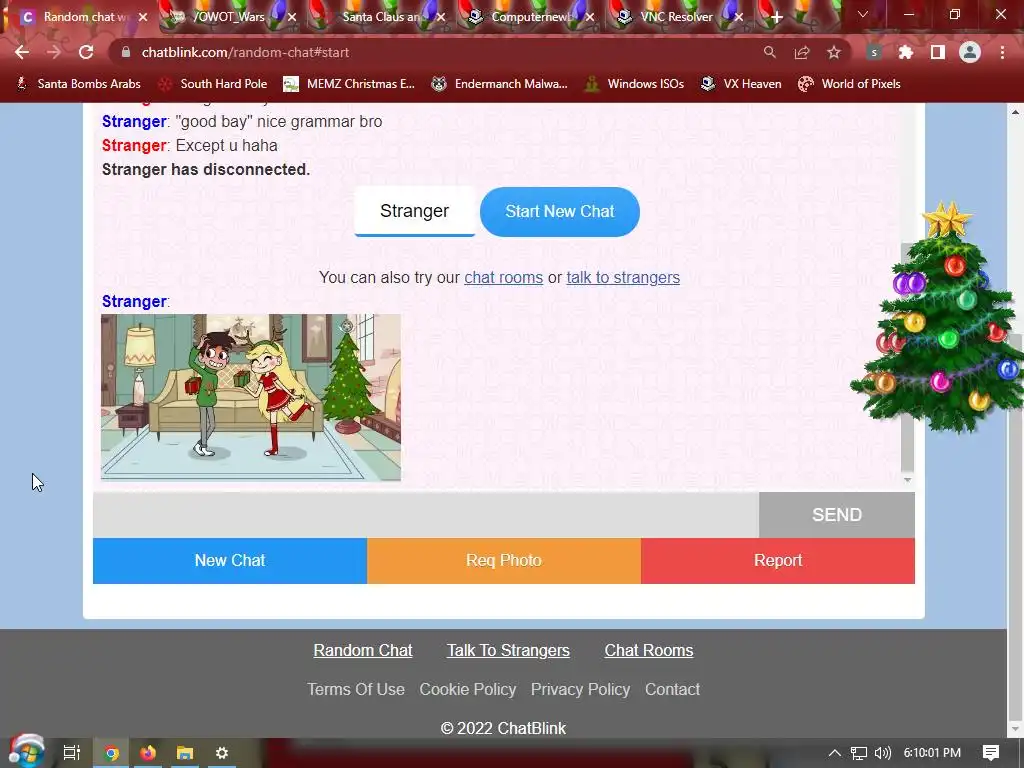This screenshot has height=768, width=1024.
Task: Click chat box scroll down arrow
Action: 907,480
